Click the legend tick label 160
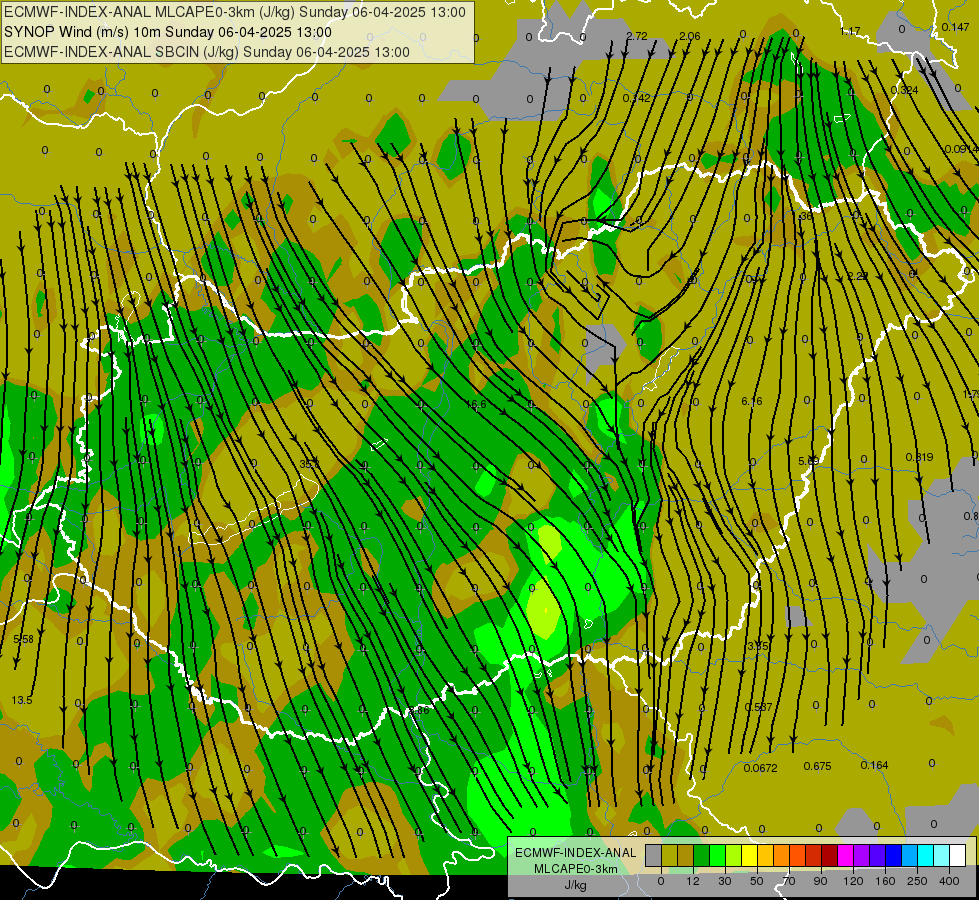979x900 pixels. click(885, 881)
